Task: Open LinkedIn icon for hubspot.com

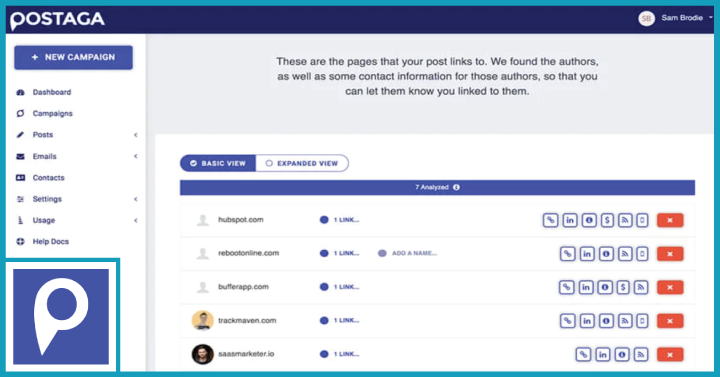Action: (x=569, y=220)
